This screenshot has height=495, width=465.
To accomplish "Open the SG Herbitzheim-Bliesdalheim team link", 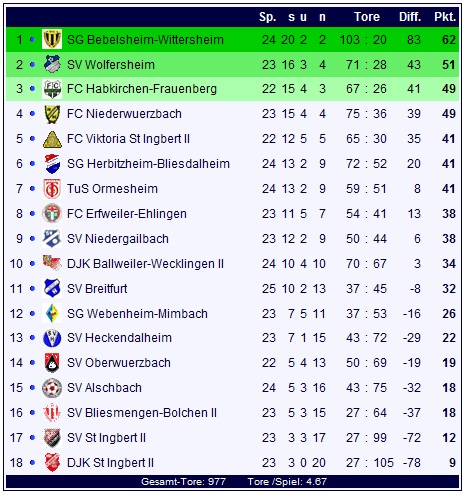I will coord(148,164).
